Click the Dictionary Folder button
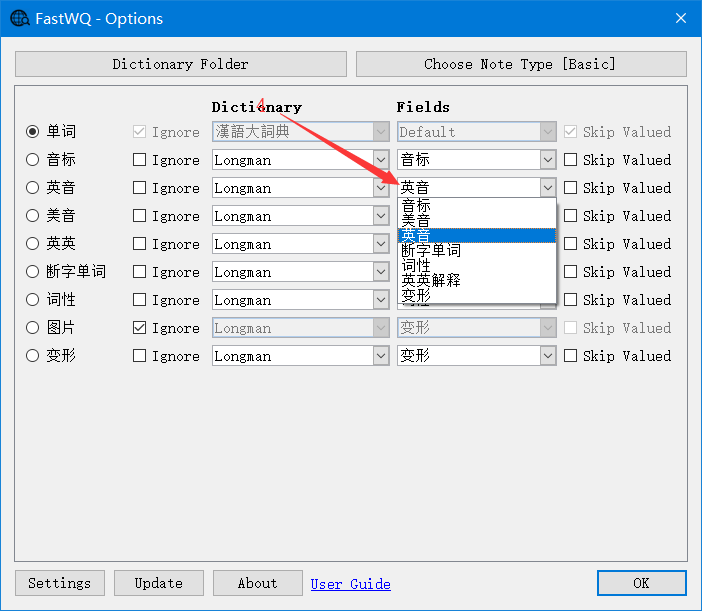This screenshot has height=611, width=702. pos(180,64)
